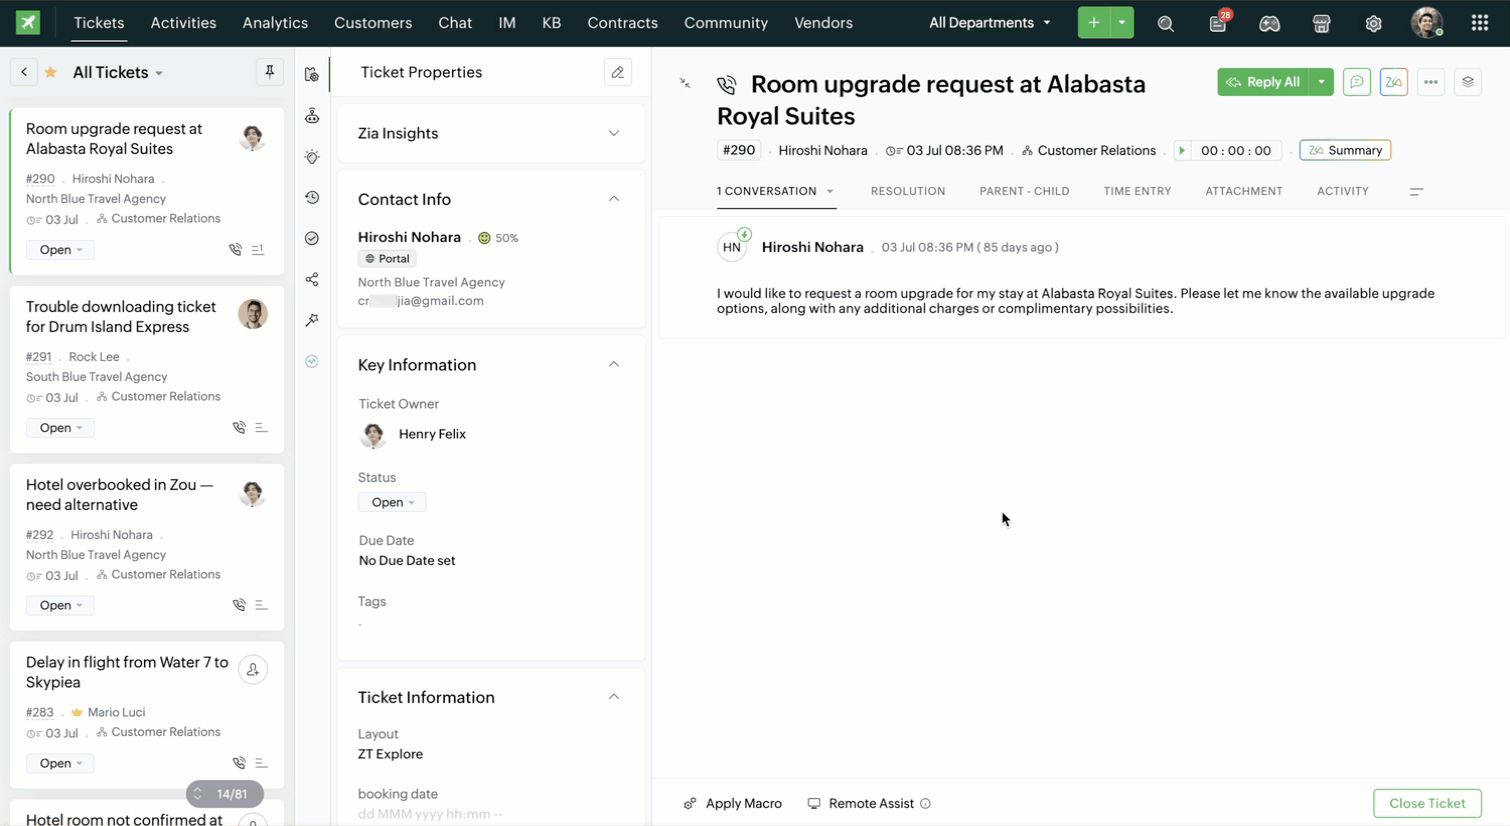Viewport: 1510px width, 826px height.
Task: Open the notifications icon with badge 28
Action: 1218,23
